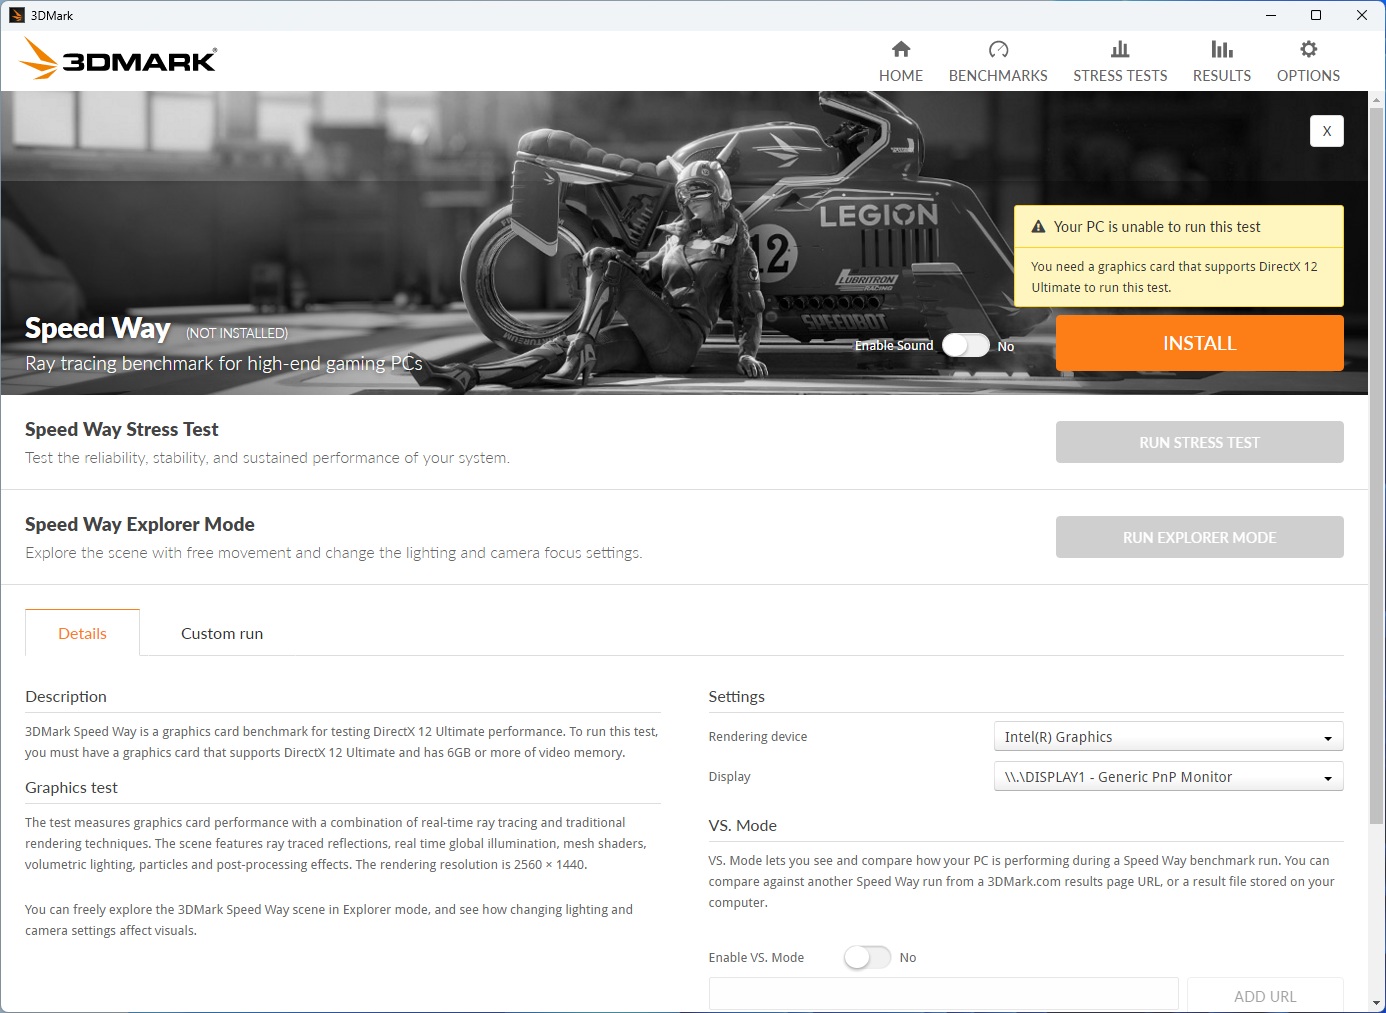1386x1013 pixels.
Task: Click the scrollbar up arrow
Action: tap(1377, 99)
